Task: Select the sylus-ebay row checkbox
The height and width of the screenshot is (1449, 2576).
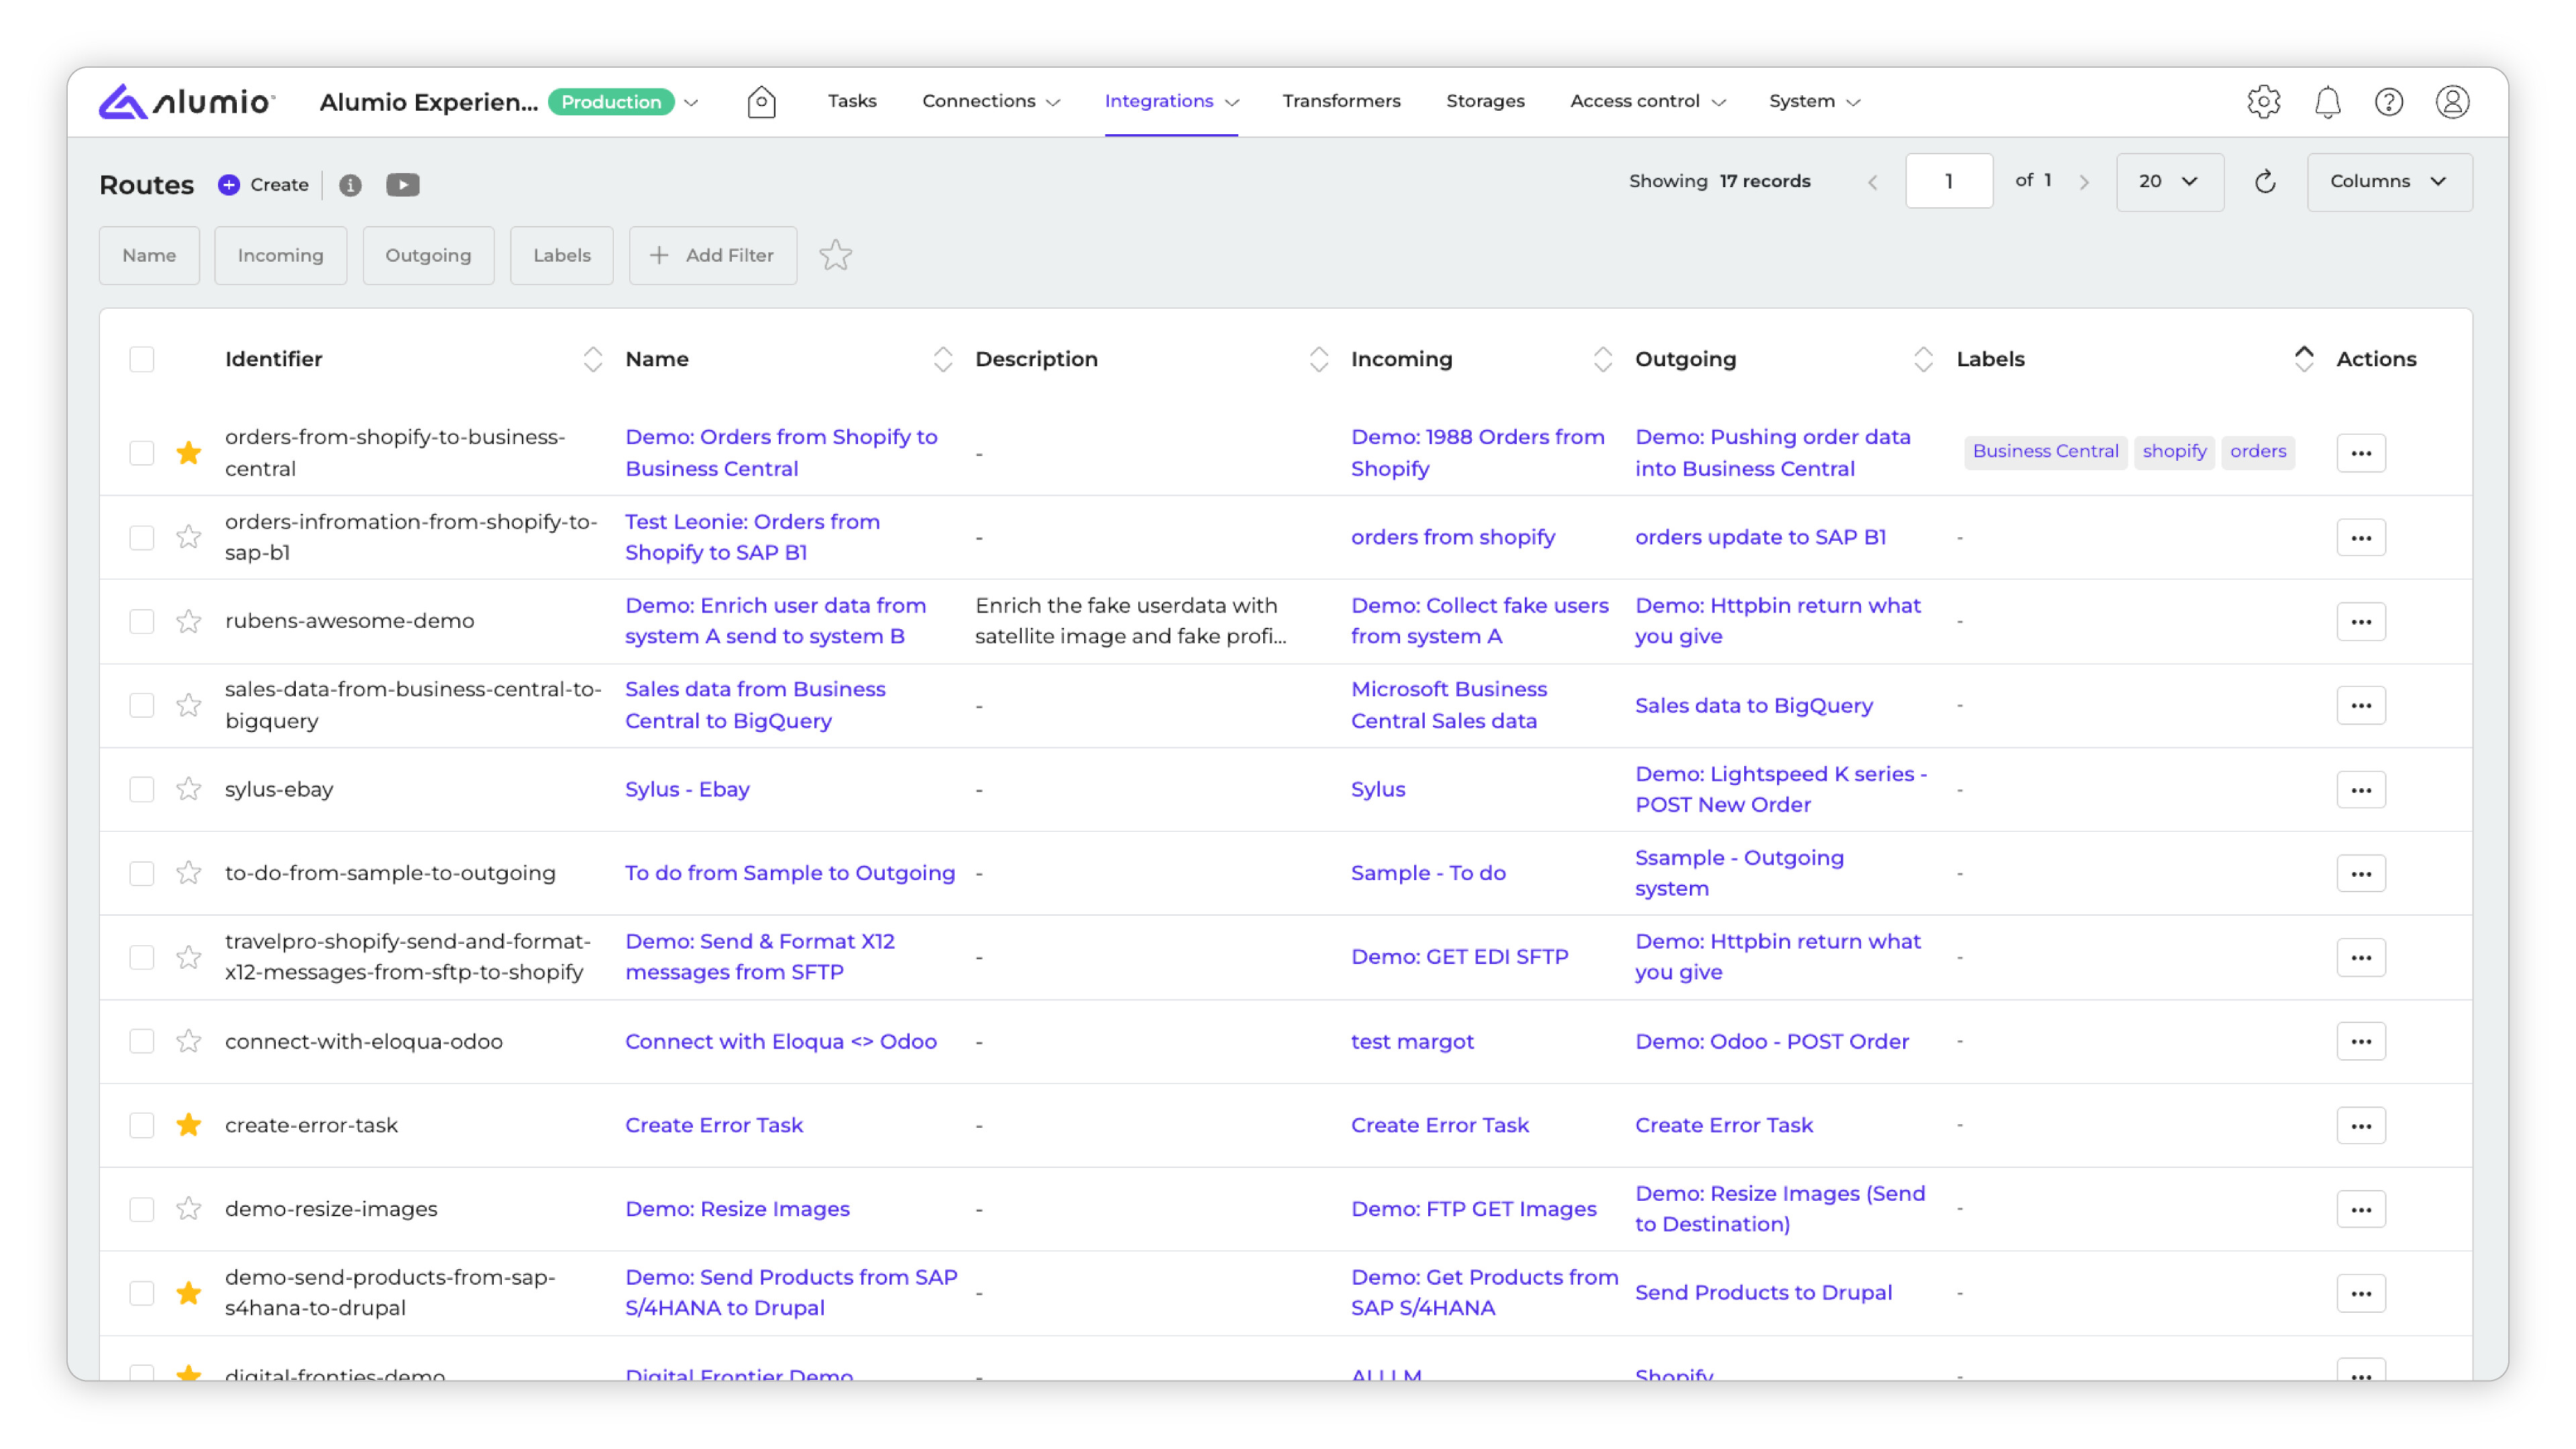Action: point(142,789)
